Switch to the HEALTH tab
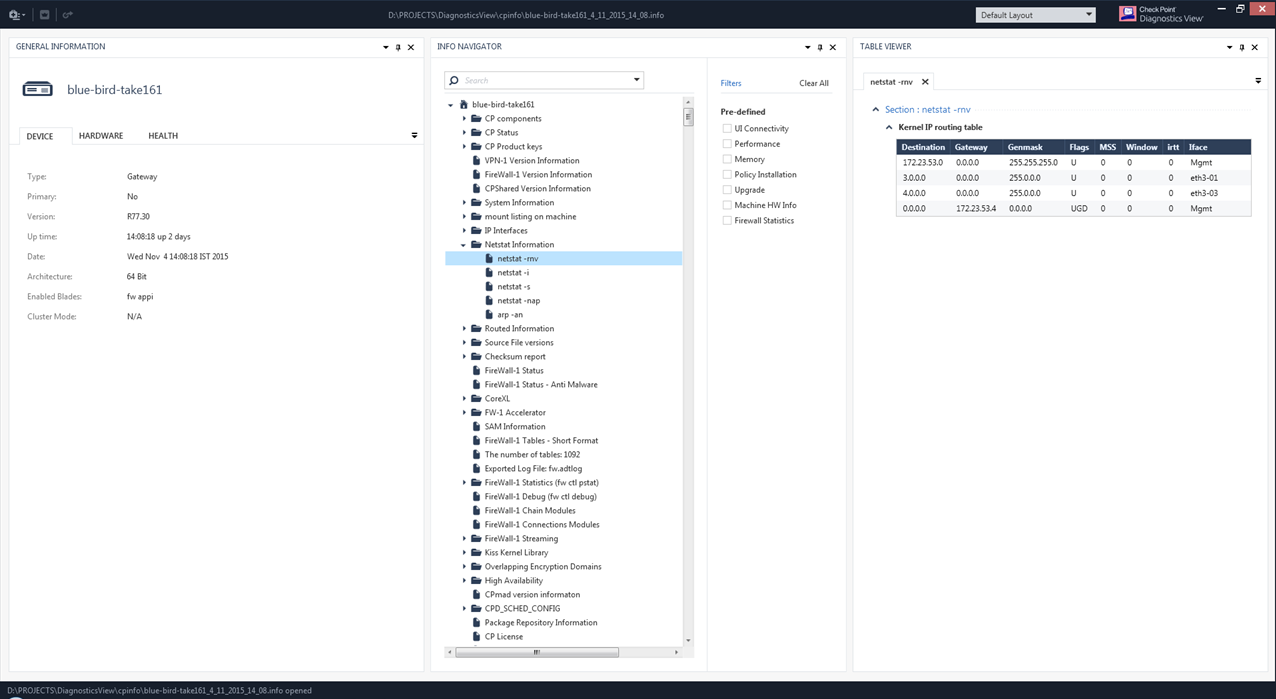The width and height of the screenshot is (1276, 699). click(x=163, y=136)
